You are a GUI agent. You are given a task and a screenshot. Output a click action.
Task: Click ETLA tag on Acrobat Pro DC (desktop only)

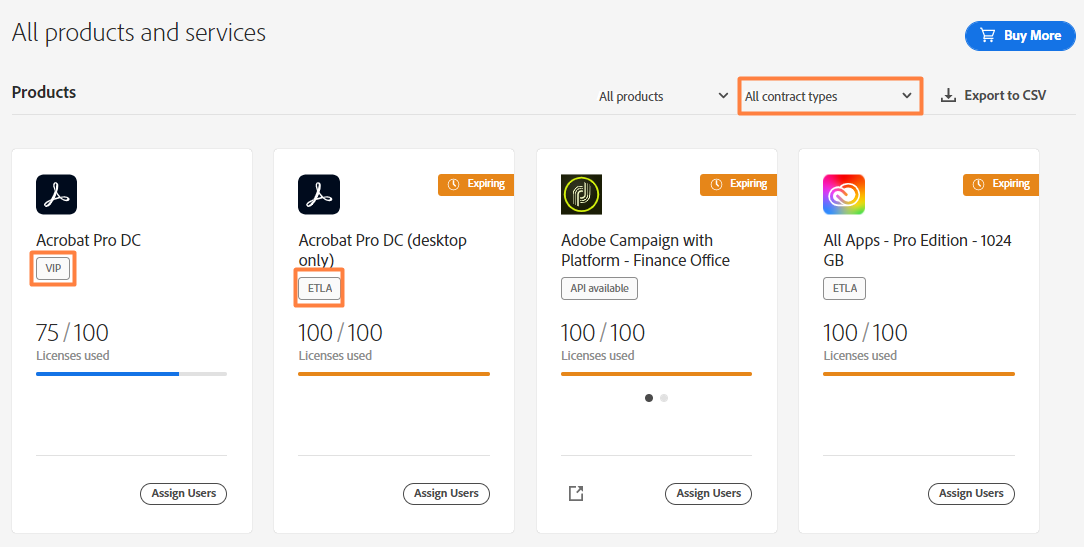coord(319,288)
